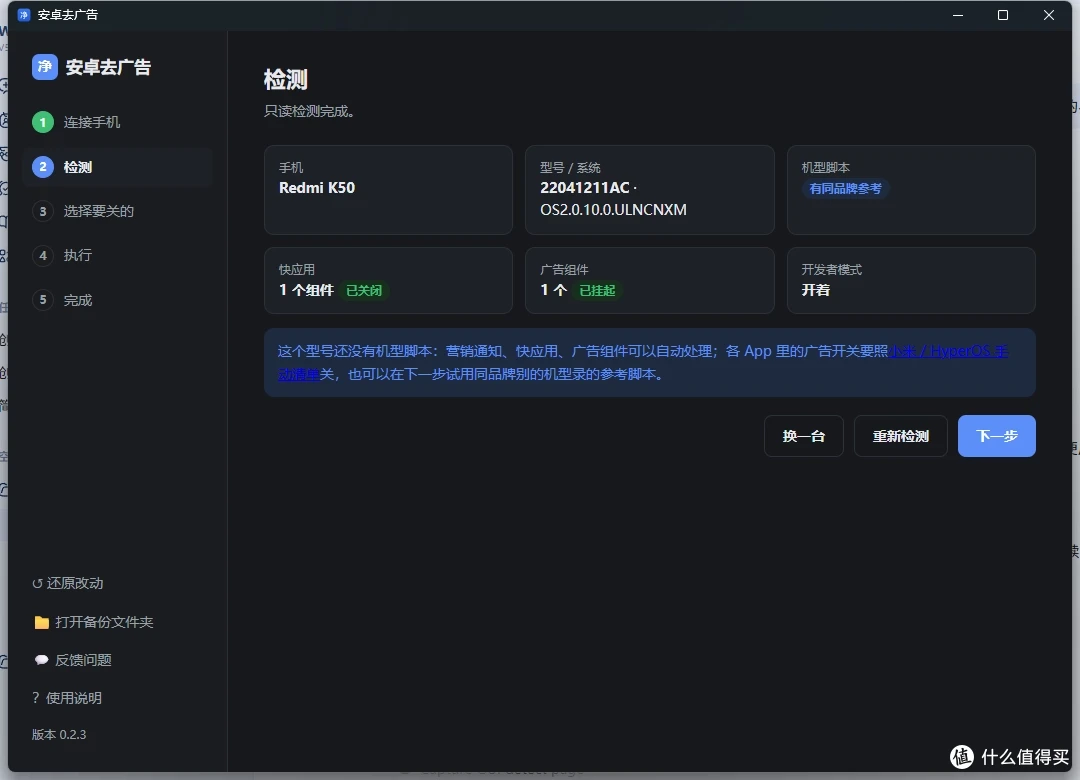Click the 已挂起 status badge
The width and height of the screenshot is (1080, 780).
coord(597,291)
